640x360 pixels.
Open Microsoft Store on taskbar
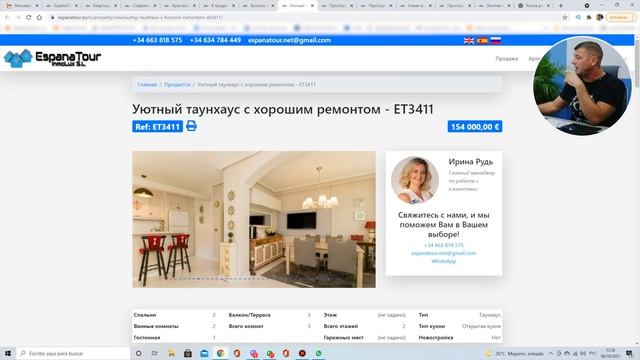point(187,353)
